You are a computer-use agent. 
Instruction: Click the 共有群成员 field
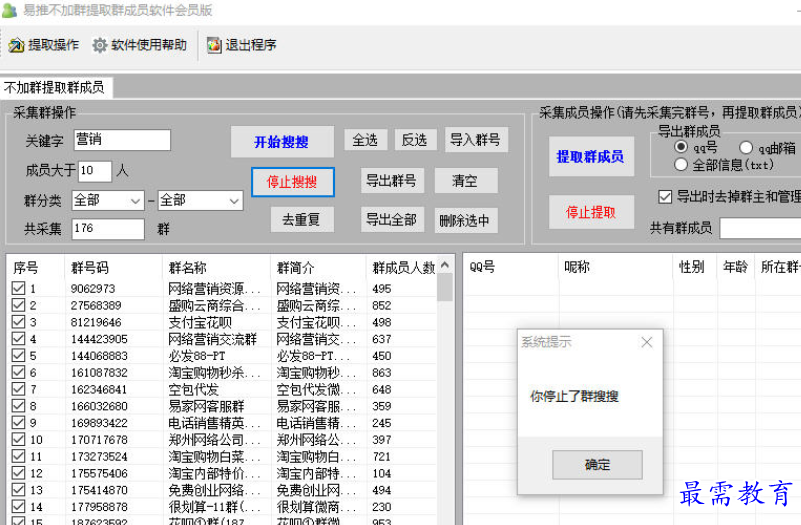pyautogui.click(x=760, y=228)
